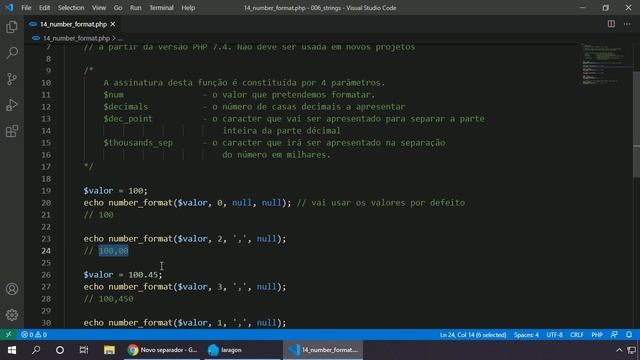The width and height of the screenshot is (640, 360).
Task: Open the Accounts menu icon
Action: pos(12,289)
